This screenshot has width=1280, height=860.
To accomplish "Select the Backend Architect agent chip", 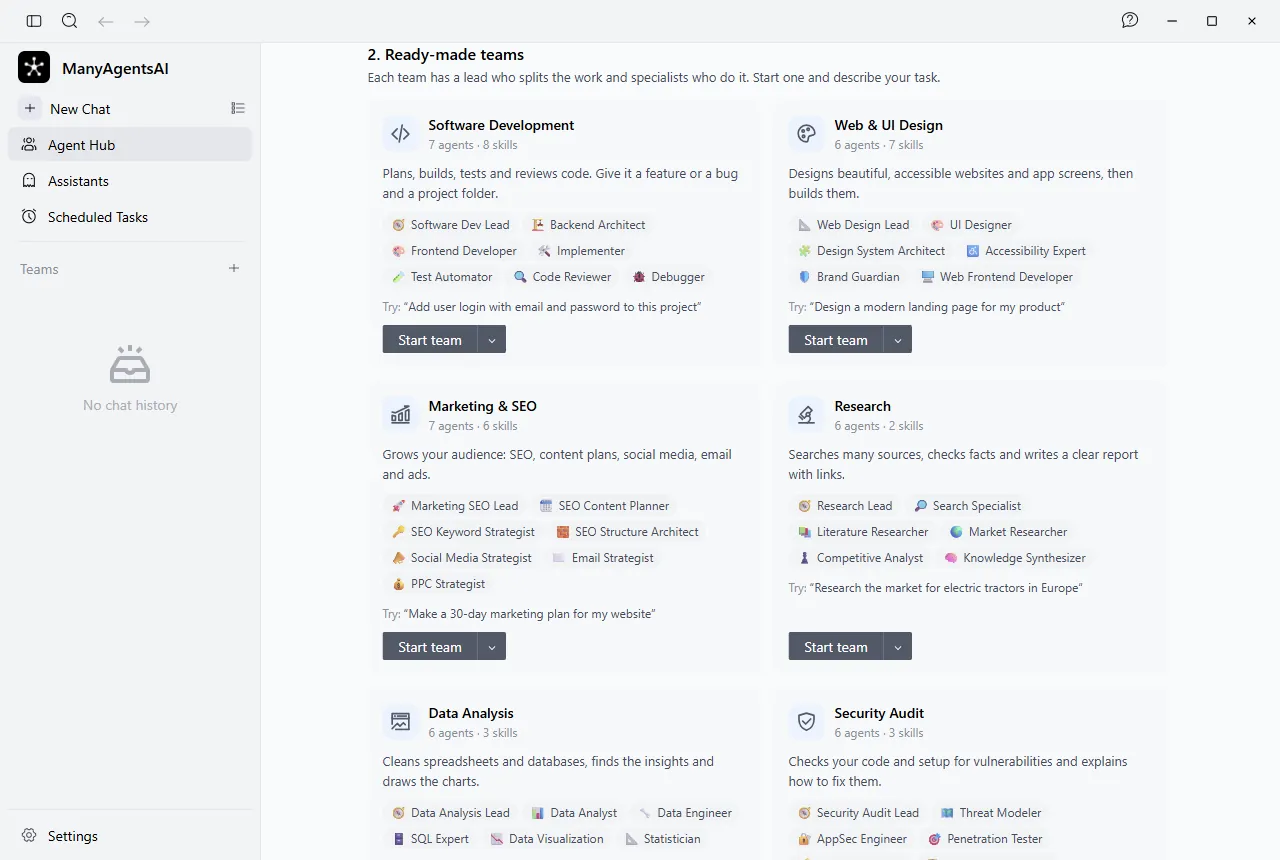I will [588, 225].
